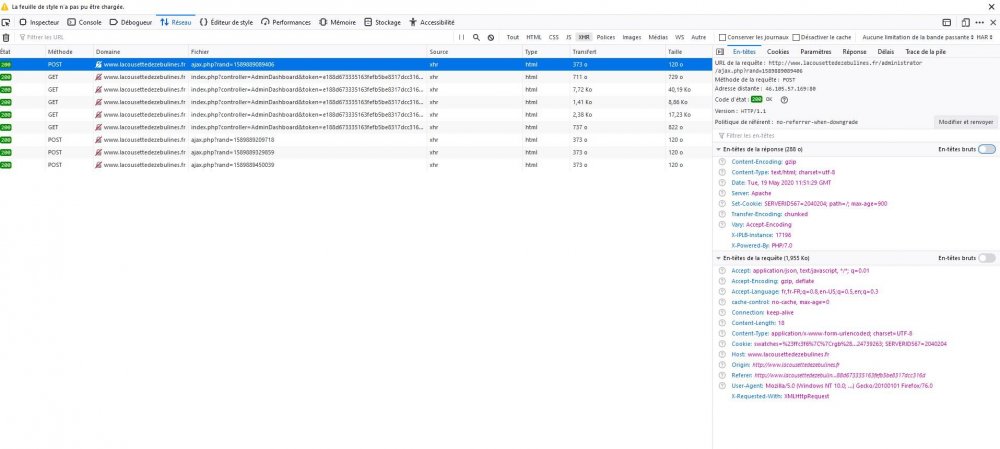Focus Filtrer les en-têtes field
Image resolution: width=1000 pixels, height=449 pixels.
[855, 136]
